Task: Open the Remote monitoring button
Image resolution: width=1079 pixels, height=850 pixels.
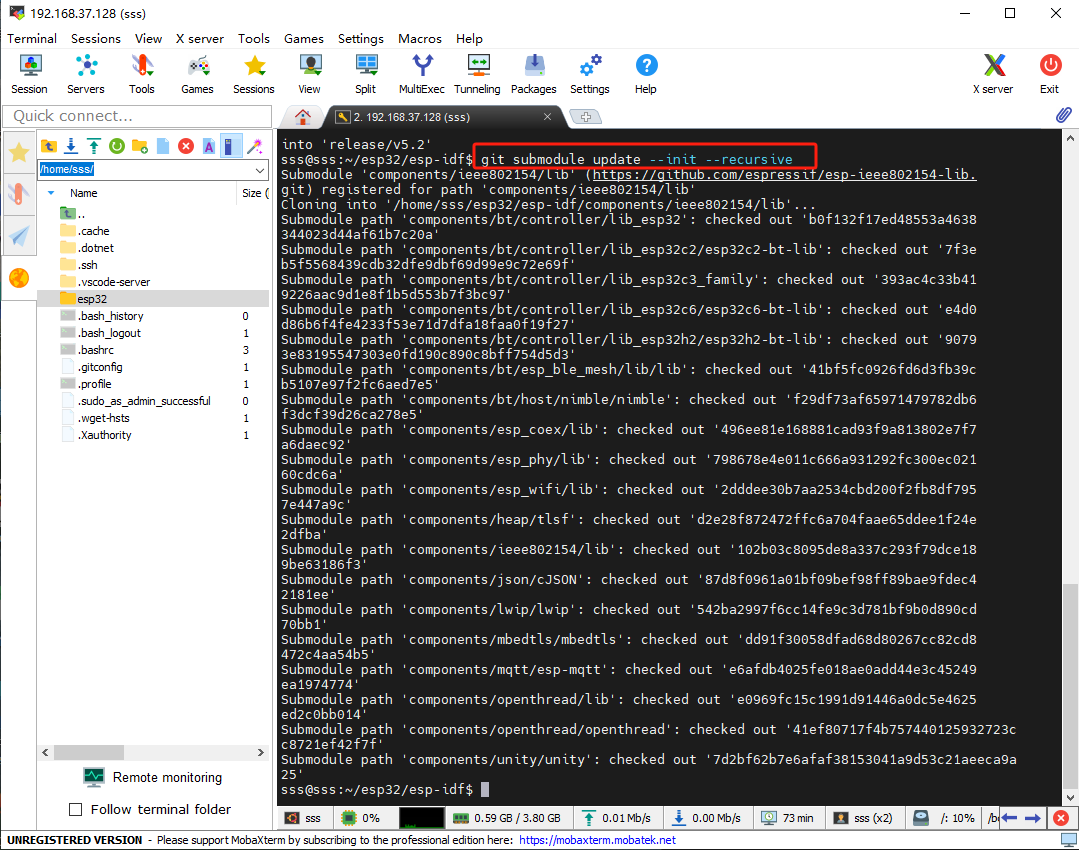Action: [x=153, y=777]
